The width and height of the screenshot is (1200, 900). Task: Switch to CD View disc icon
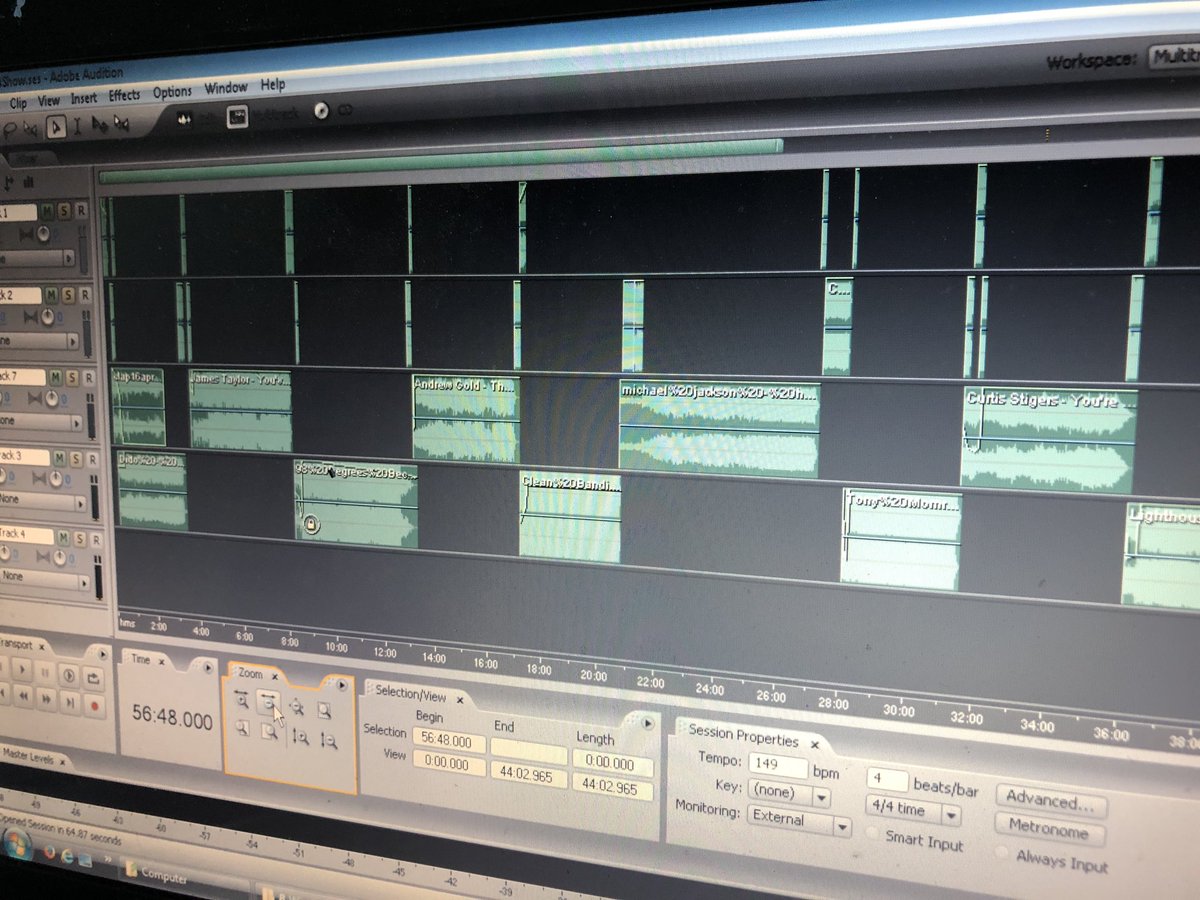[321, 111]
